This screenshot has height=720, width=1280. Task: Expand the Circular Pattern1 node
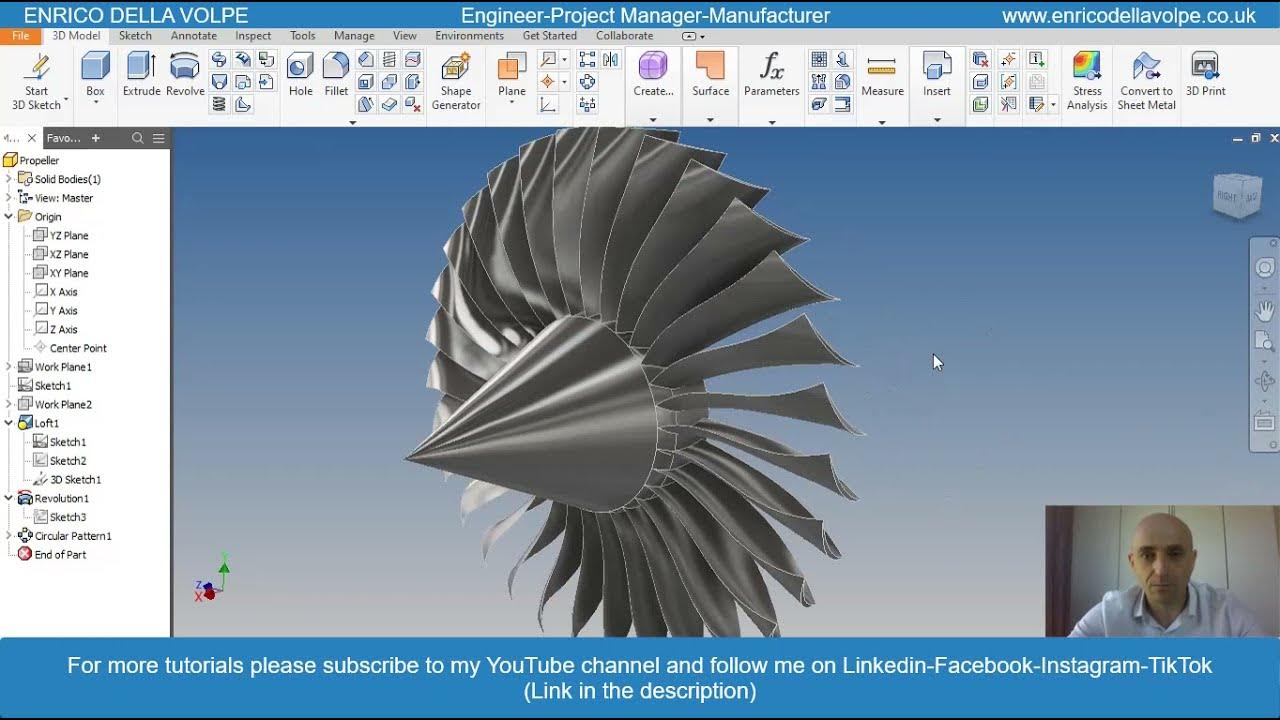(x=9, y=536)
